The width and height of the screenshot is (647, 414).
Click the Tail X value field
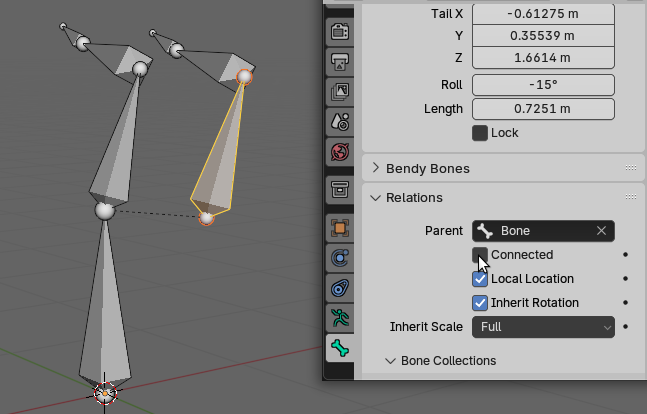(543, 14)
